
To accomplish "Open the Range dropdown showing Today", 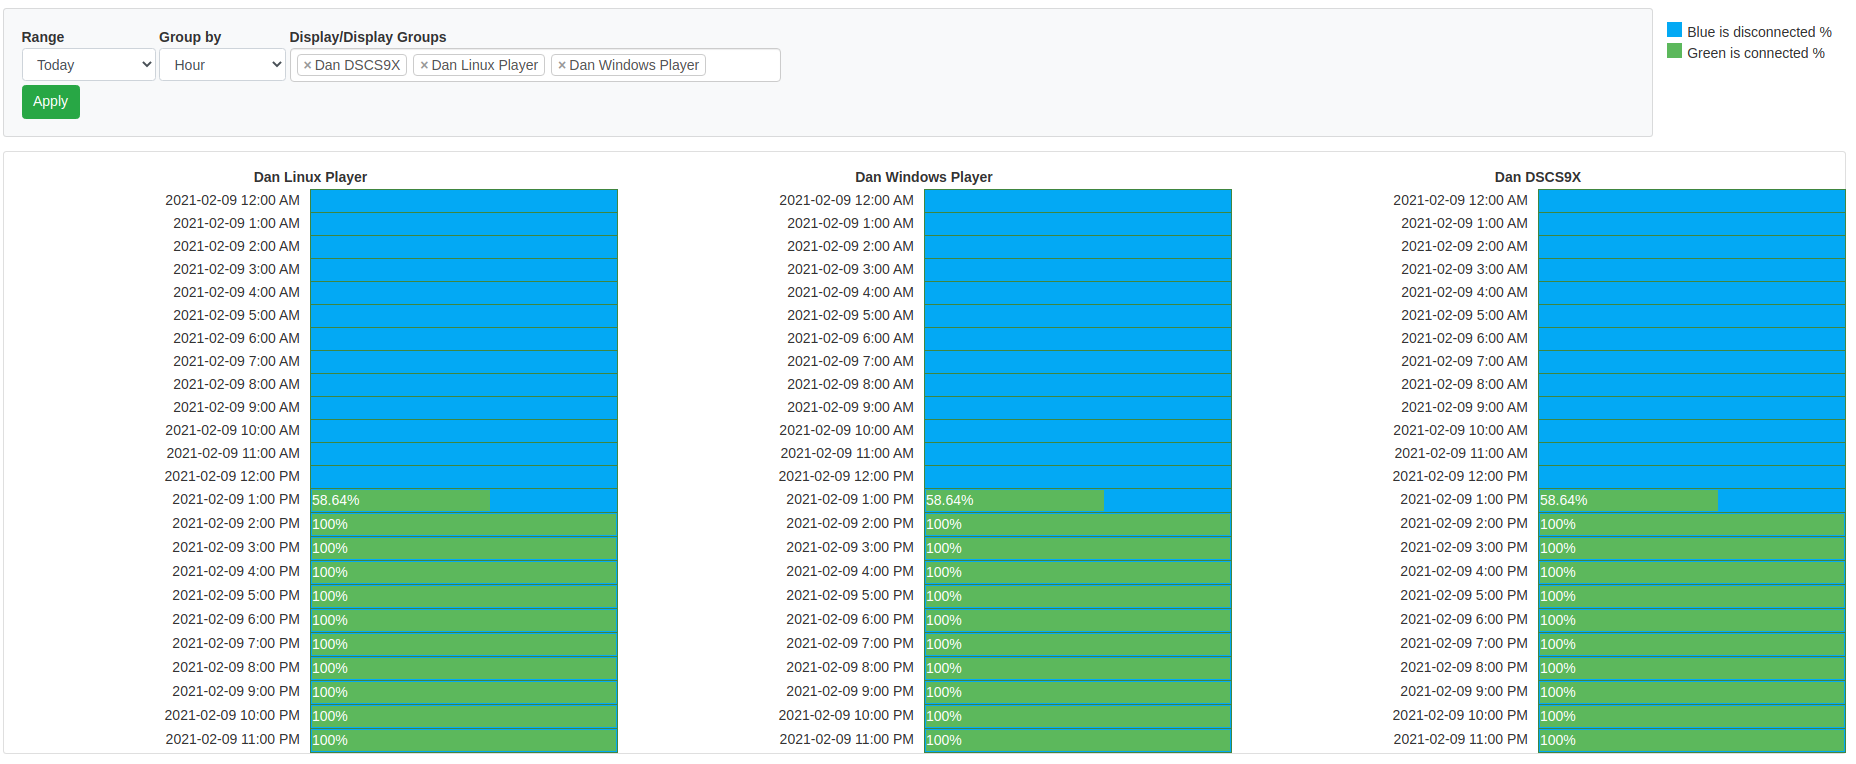I will (88, 65).
